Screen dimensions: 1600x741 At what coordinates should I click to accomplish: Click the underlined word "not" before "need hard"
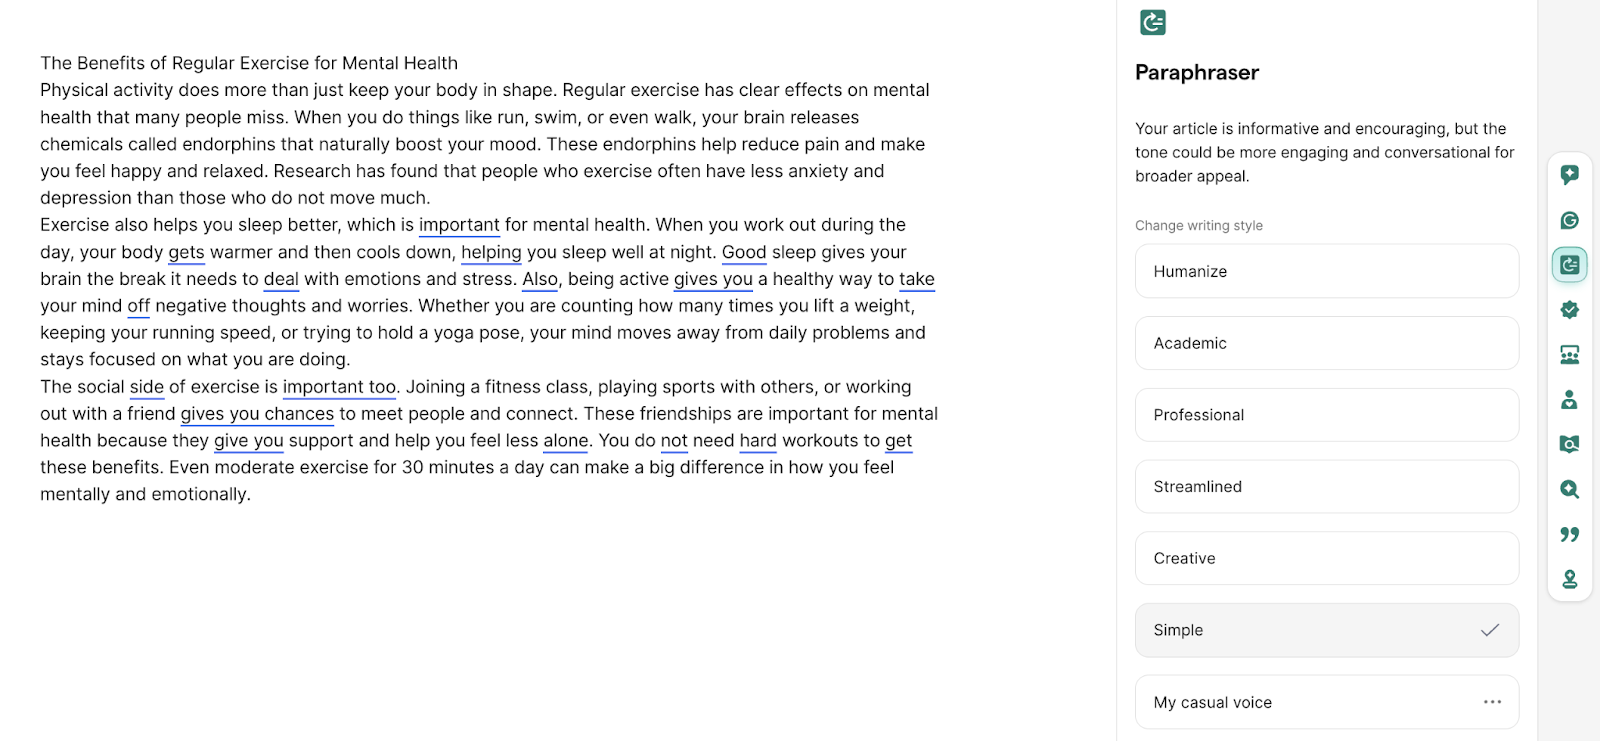click(x=674, y=441)
